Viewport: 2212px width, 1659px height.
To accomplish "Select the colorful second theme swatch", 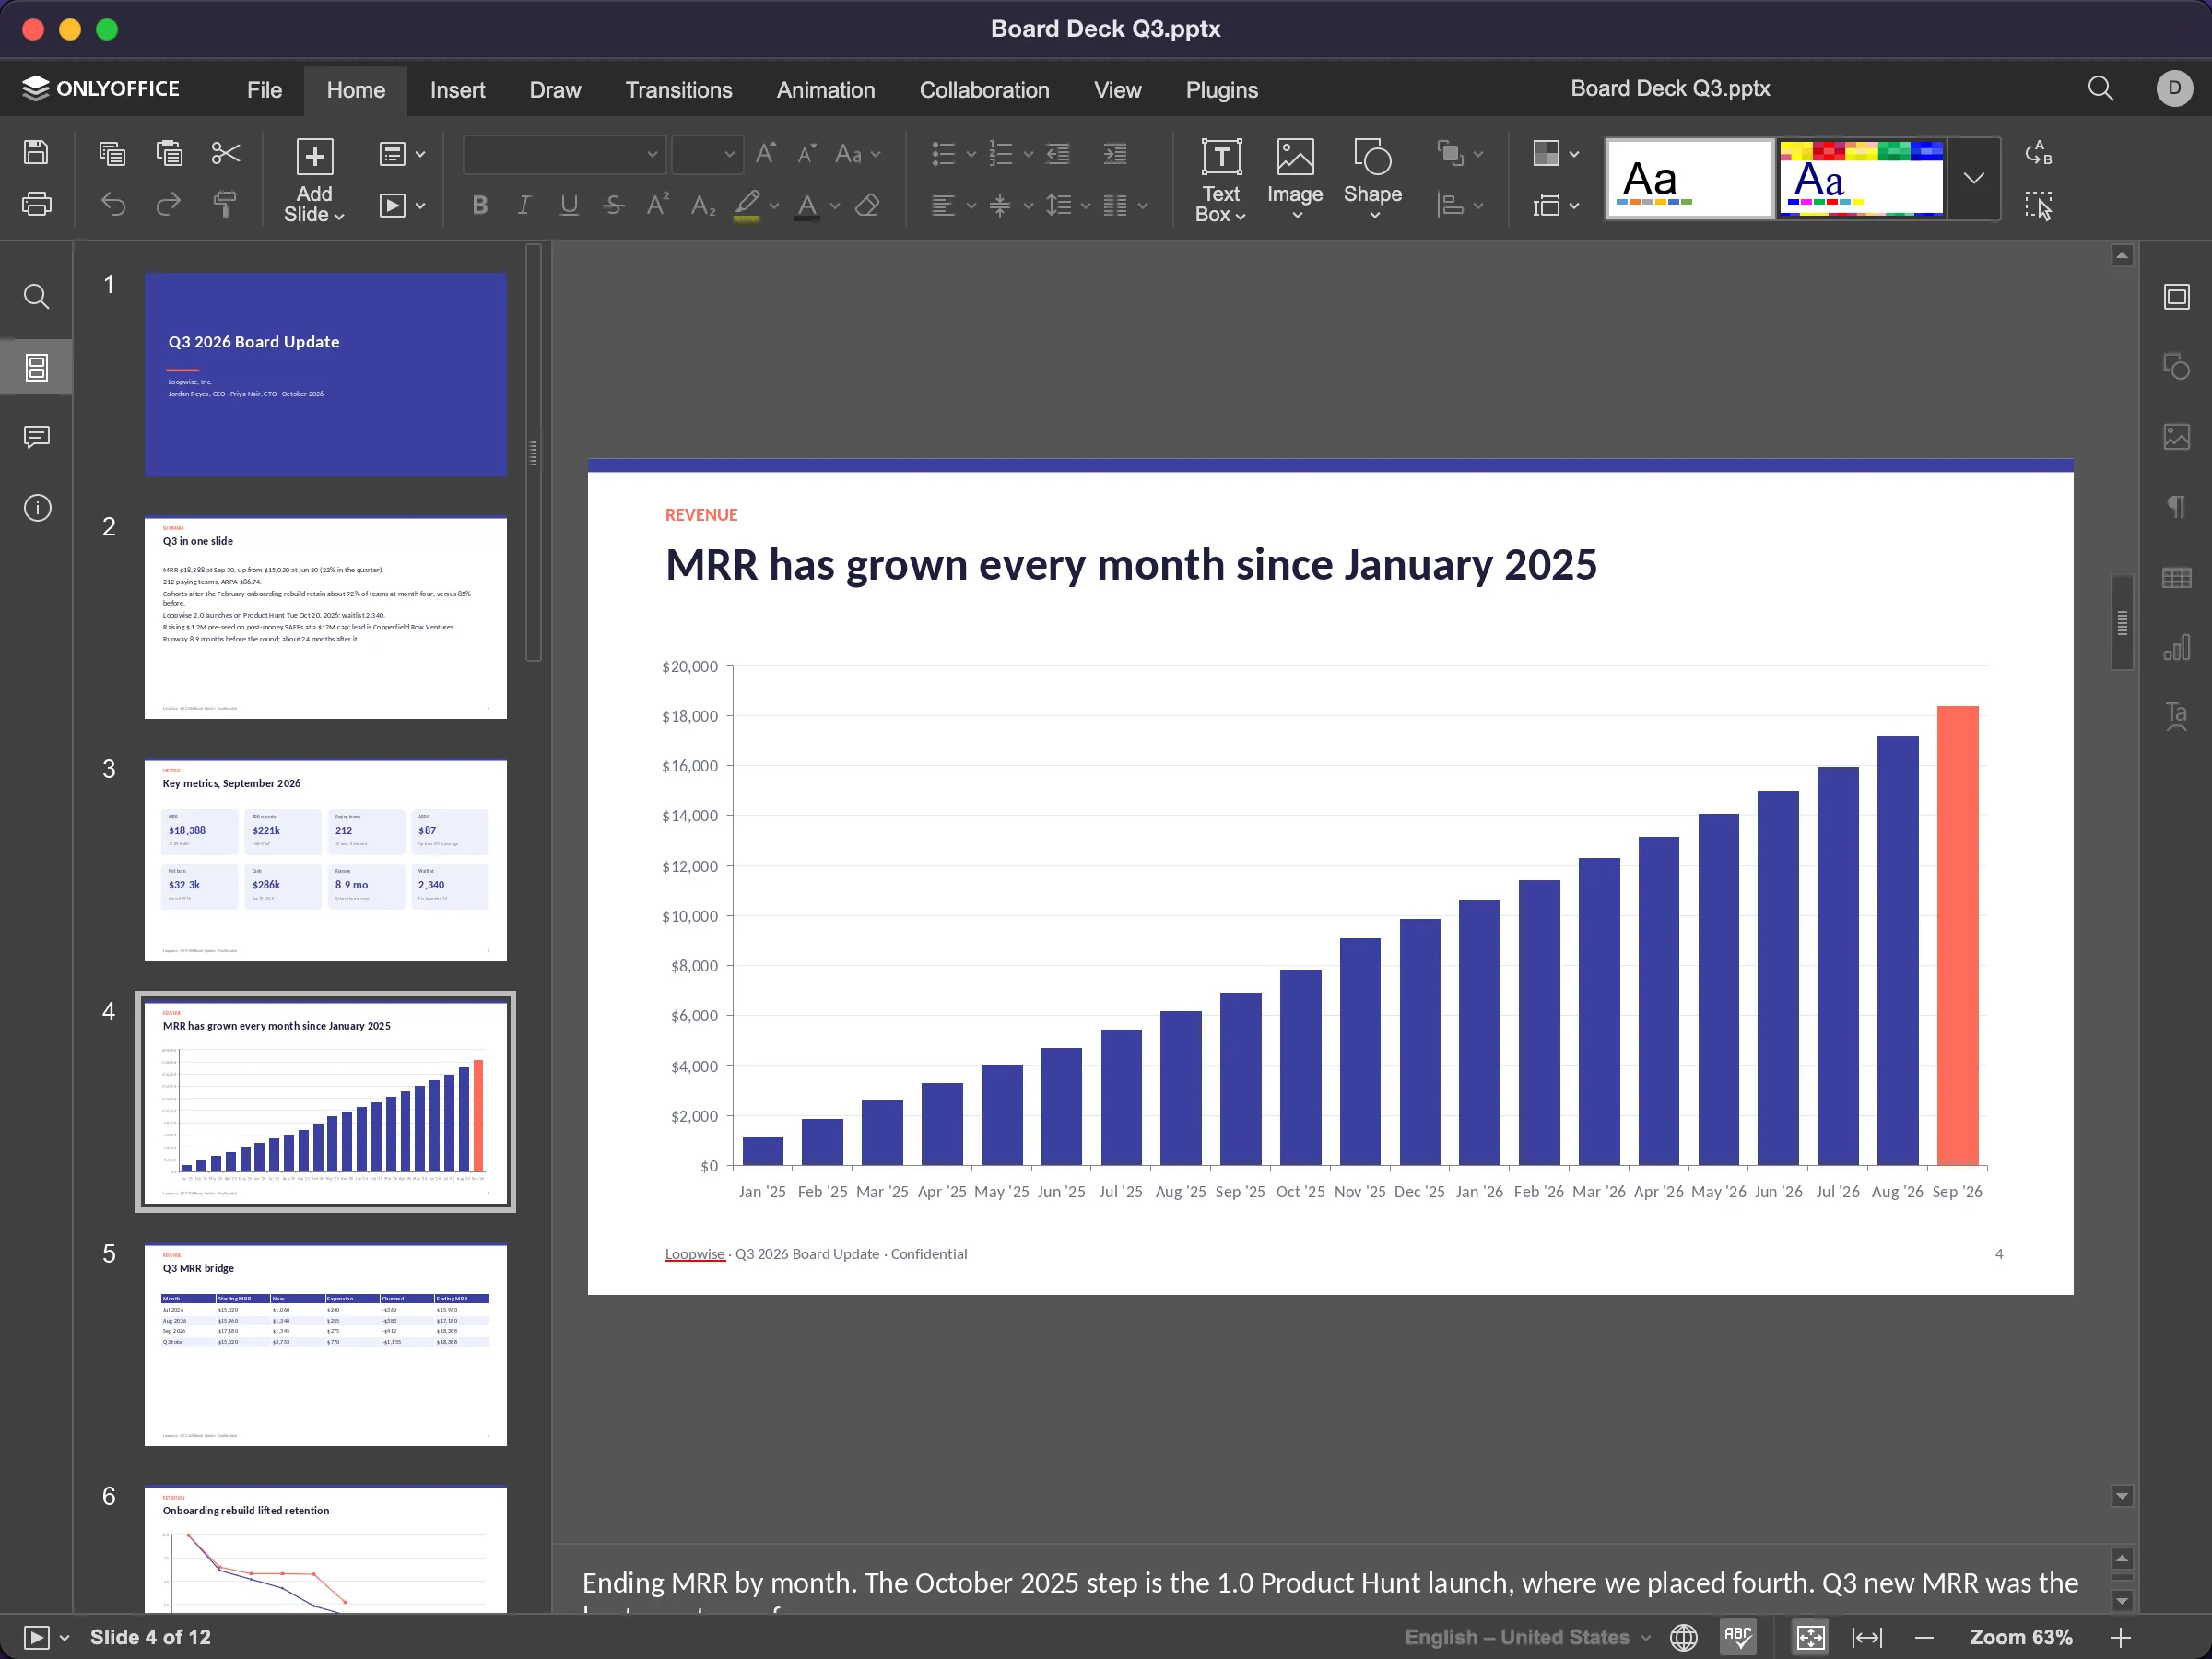I will pyautogui.click(x=1861, y=179).
